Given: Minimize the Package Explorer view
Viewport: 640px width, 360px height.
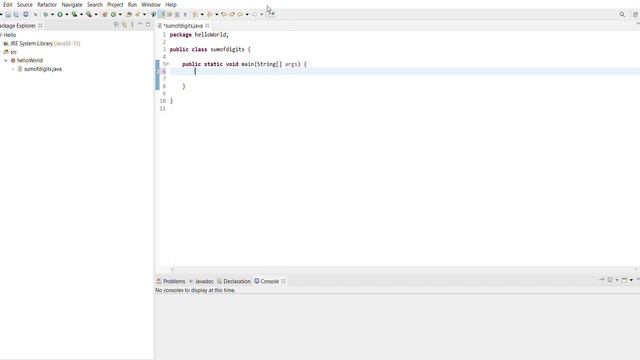Looking at the screenshot, I should click(140, 25).
